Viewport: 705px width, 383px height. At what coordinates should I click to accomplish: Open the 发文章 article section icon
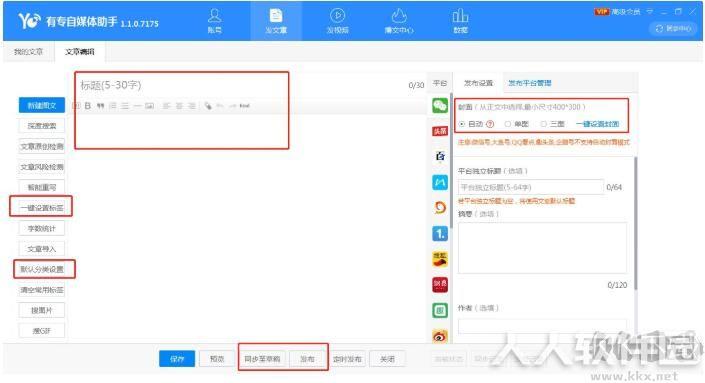pos(276,21)
